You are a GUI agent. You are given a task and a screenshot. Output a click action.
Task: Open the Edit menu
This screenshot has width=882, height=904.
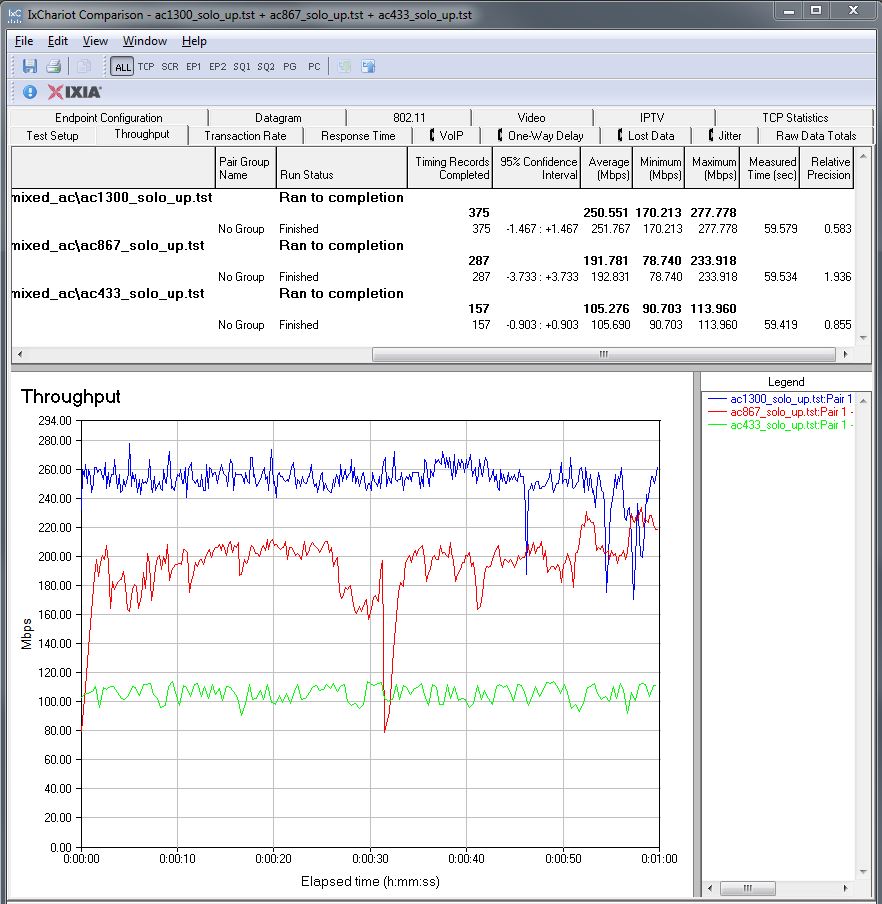tap(58, 41)
